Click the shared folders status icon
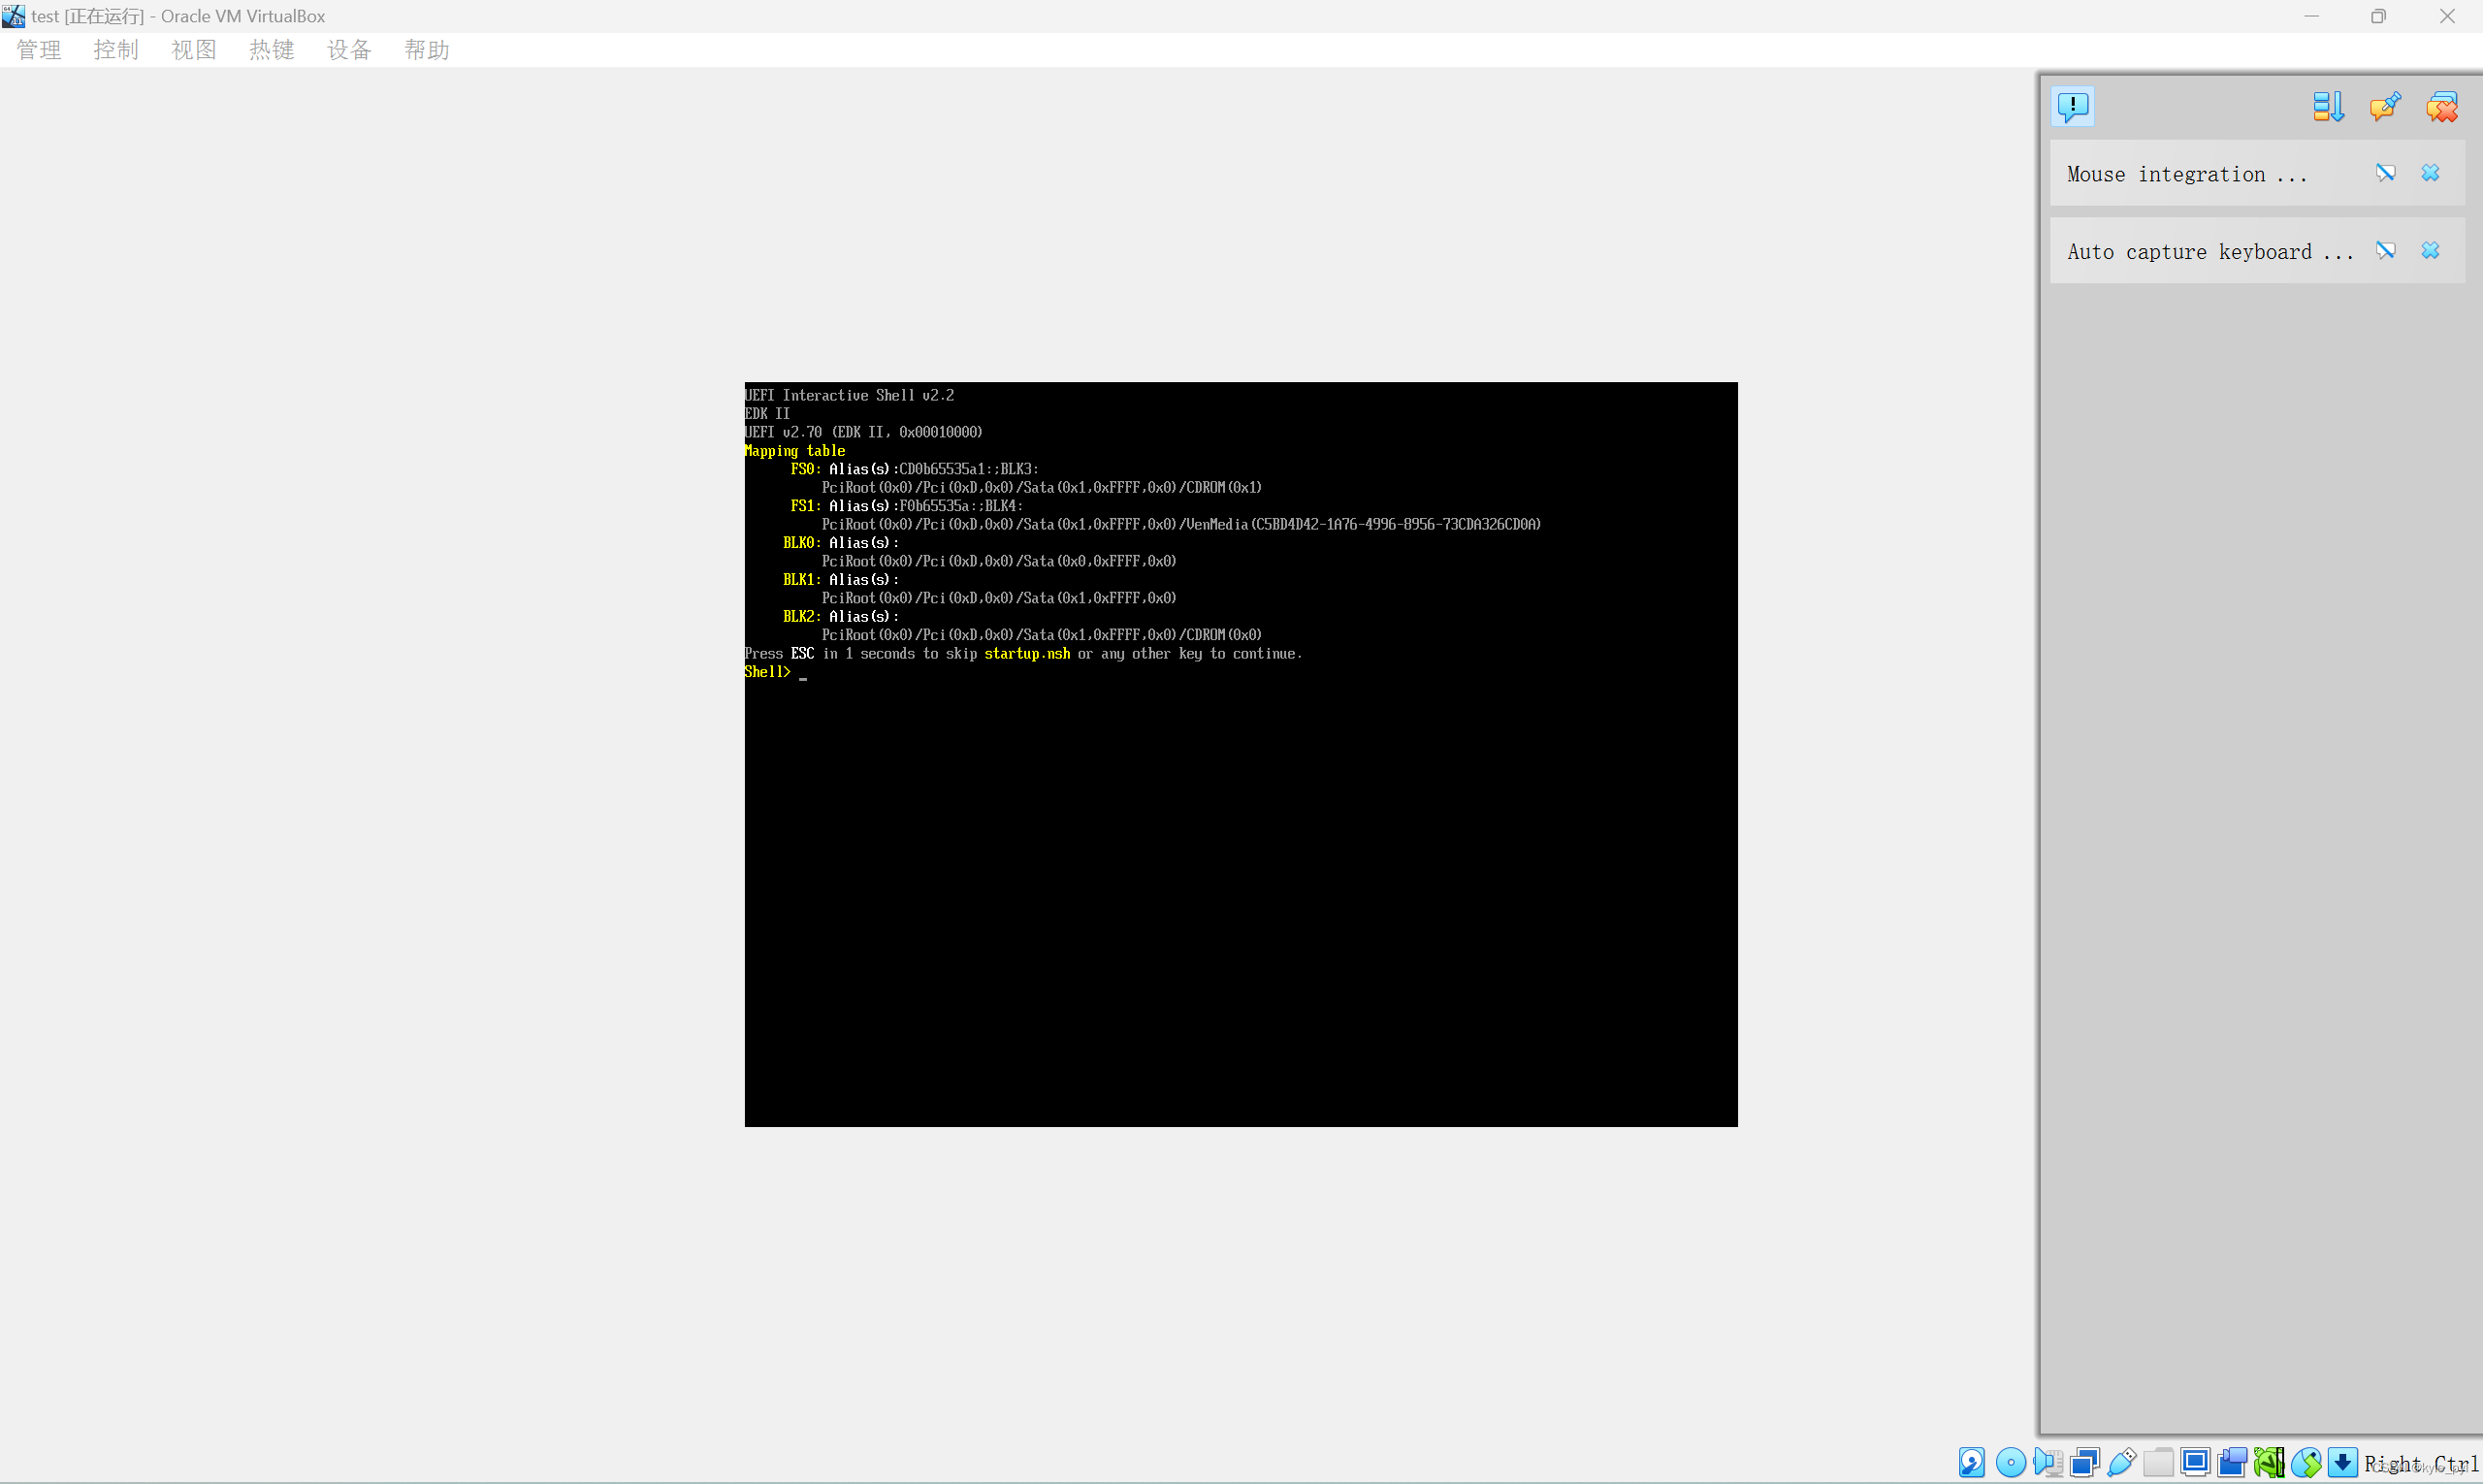This screenshot has width=2483, height=1484. tap(2158, 1462)
